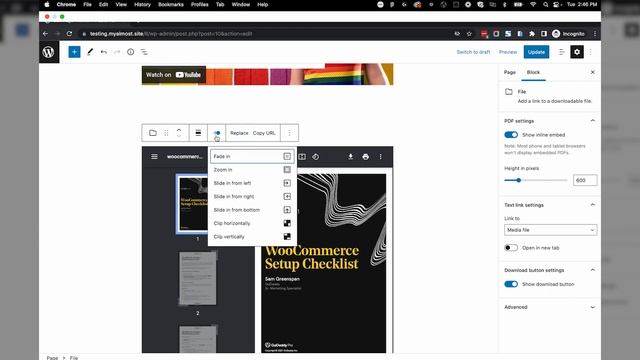Choose Slide in from right option
This screenshot has height=360, width=640.
[x=252, y=196]
